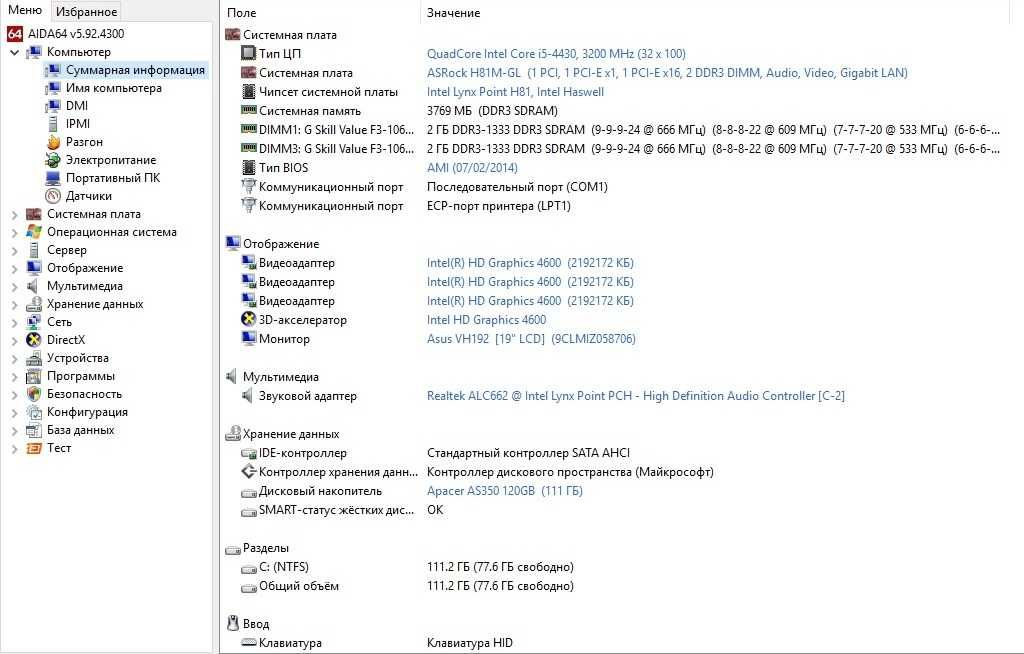
Task: Select the Сеть network icon
Action: coord(33,322)
